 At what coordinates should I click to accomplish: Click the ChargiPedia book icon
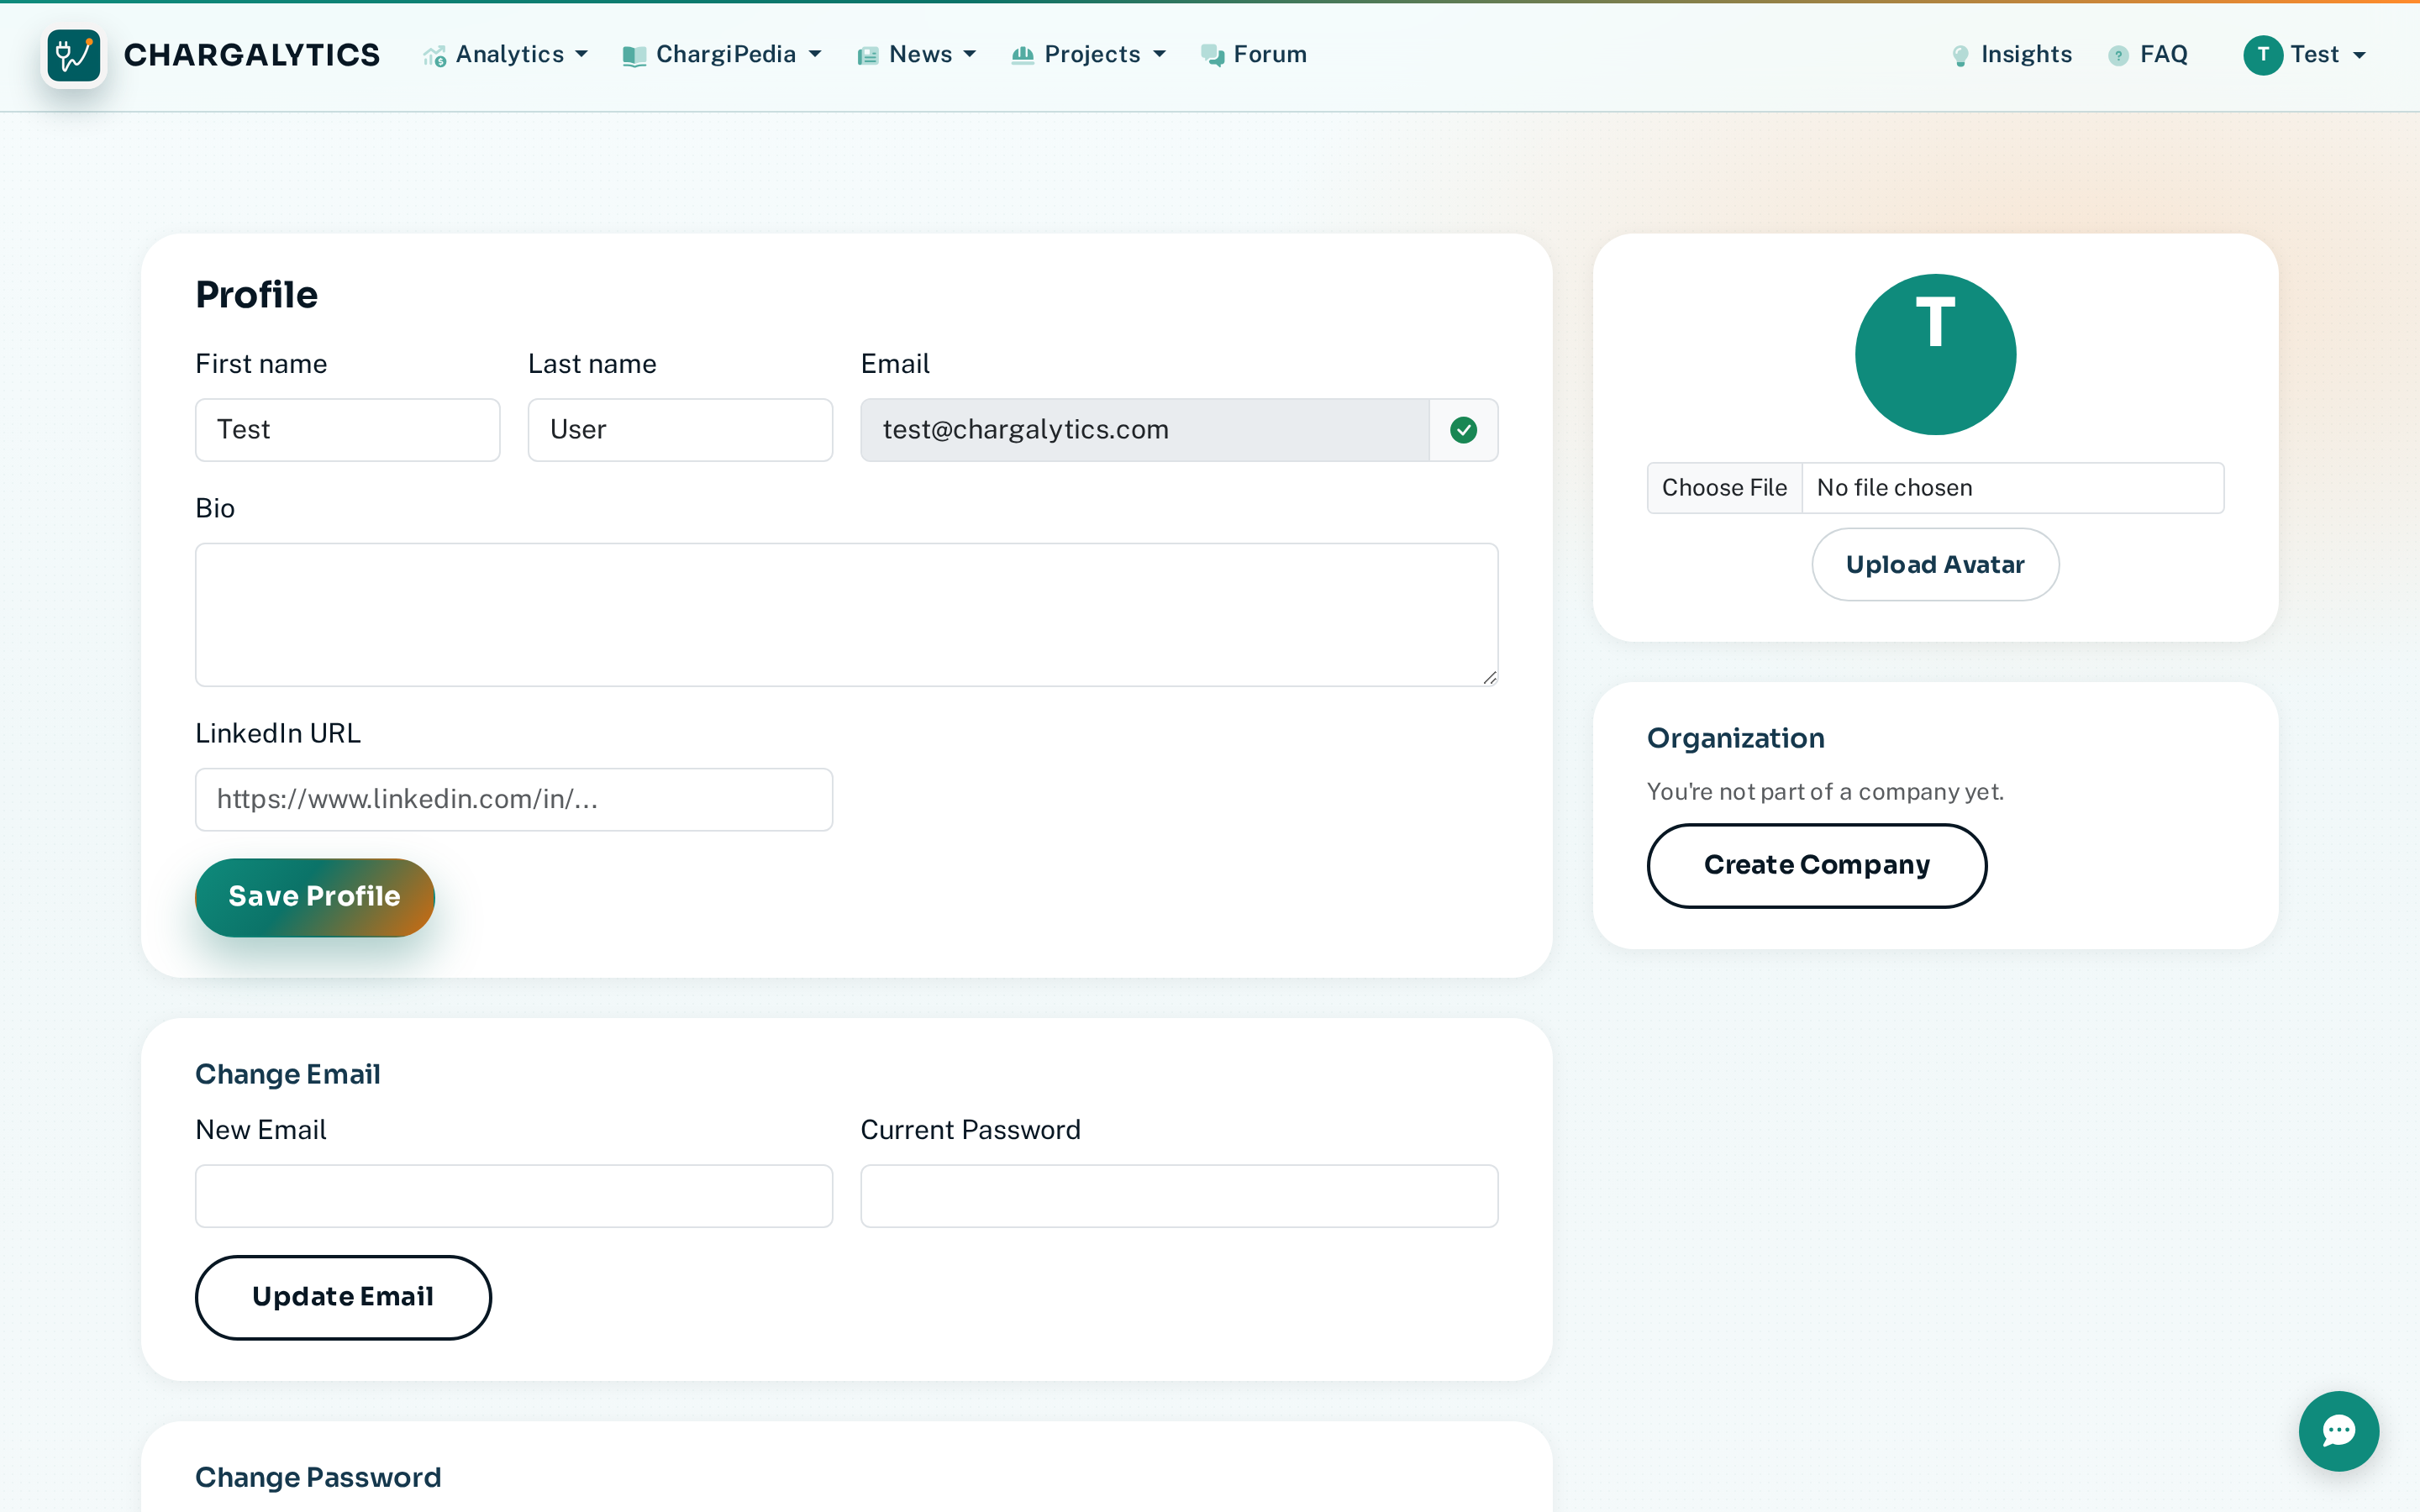point(634,56)
